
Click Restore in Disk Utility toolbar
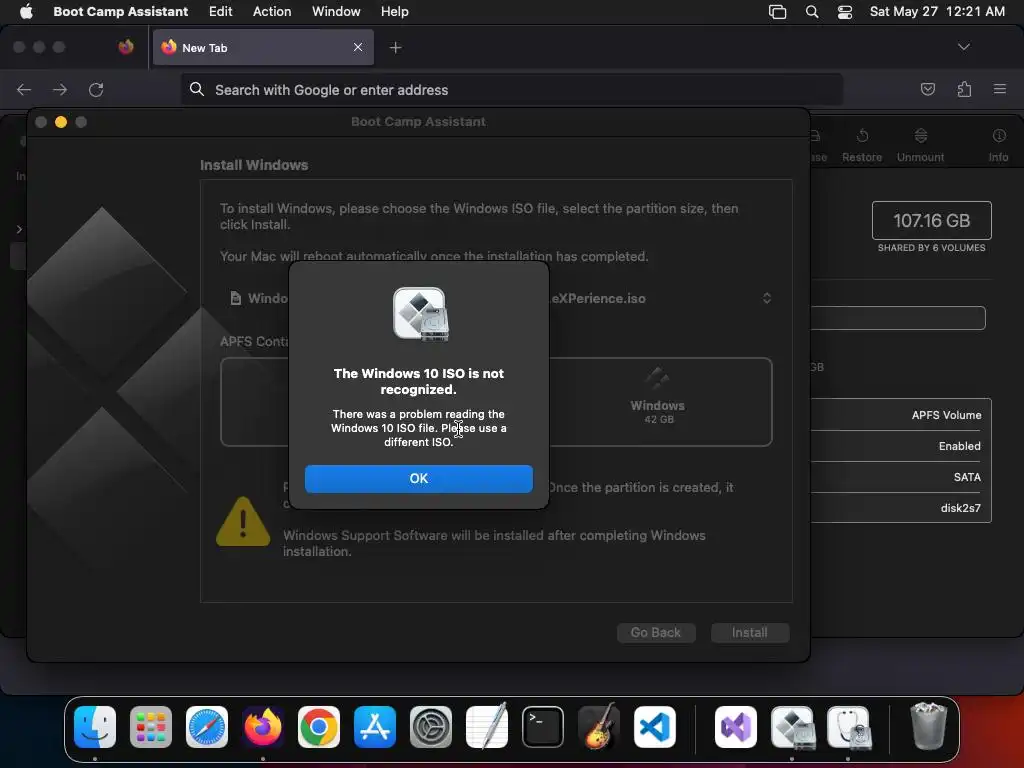(x=862, y=145)
